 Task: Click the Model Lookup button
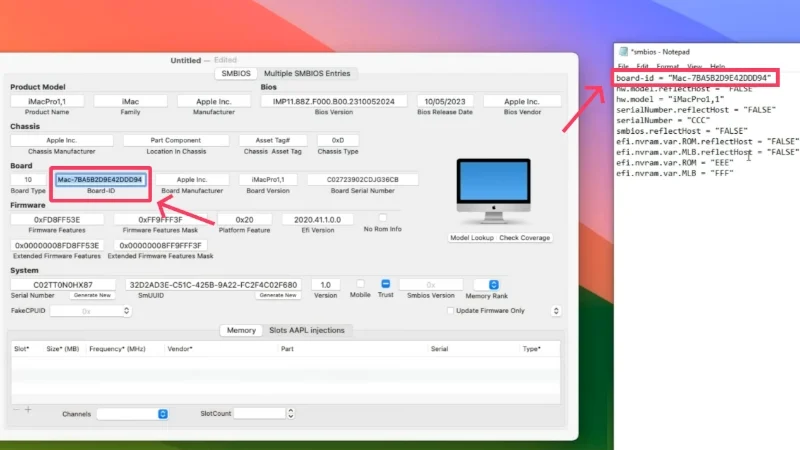click(x=471, y=238)
